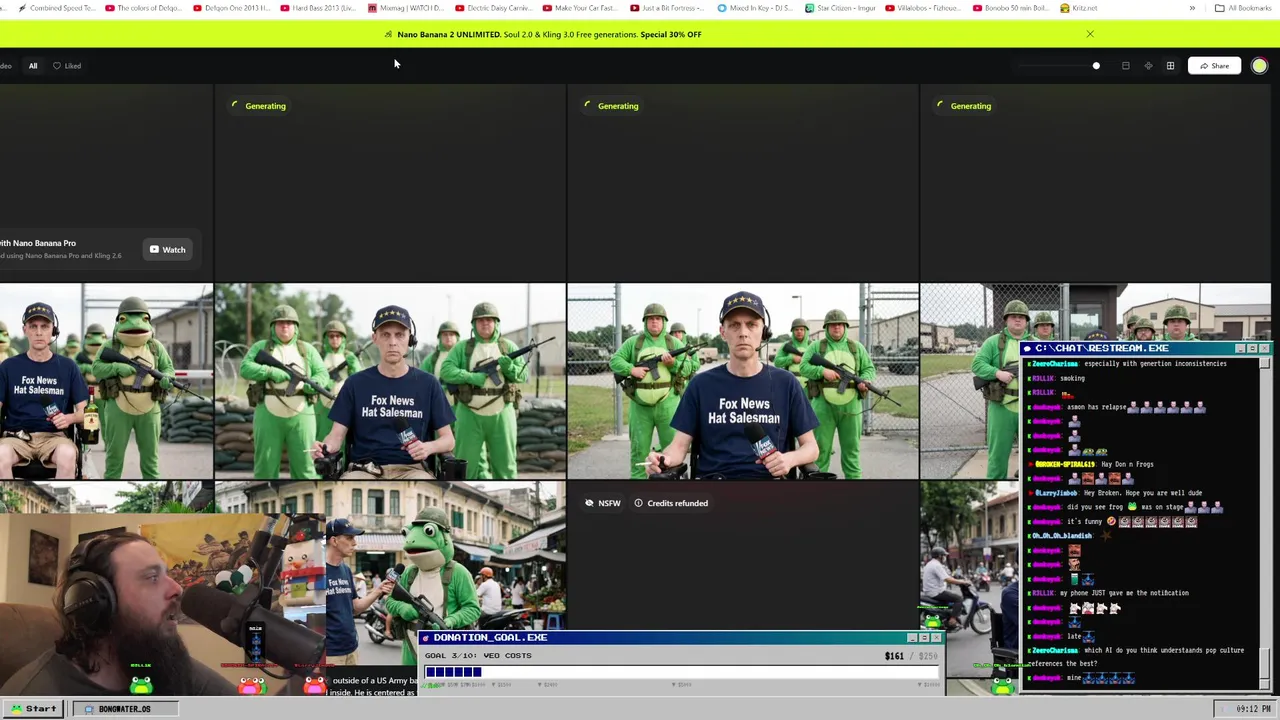
Task: Open the Make Your Car Fast bookmark
Action: tap(581, 8)
